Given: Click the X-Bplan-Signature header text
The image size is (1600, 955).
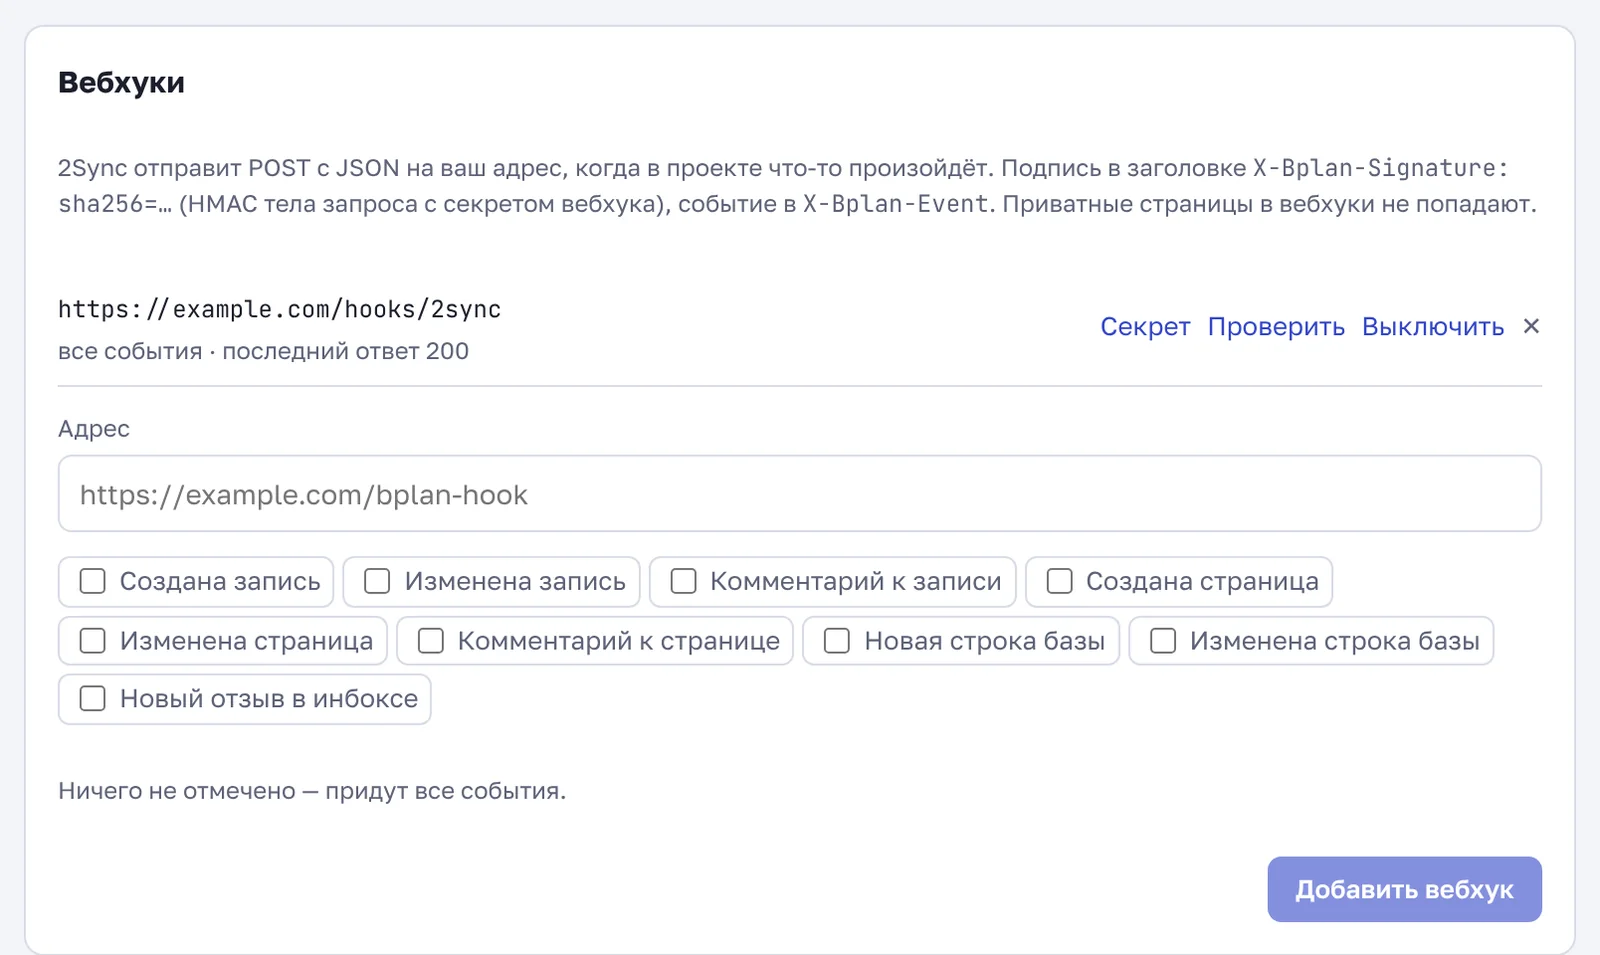Looking at the screenshot, I should (1381, 168).
